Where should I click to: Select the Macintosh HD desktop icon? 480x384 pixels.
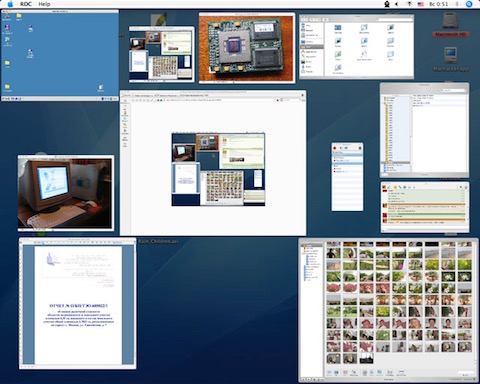pos(450,25)
